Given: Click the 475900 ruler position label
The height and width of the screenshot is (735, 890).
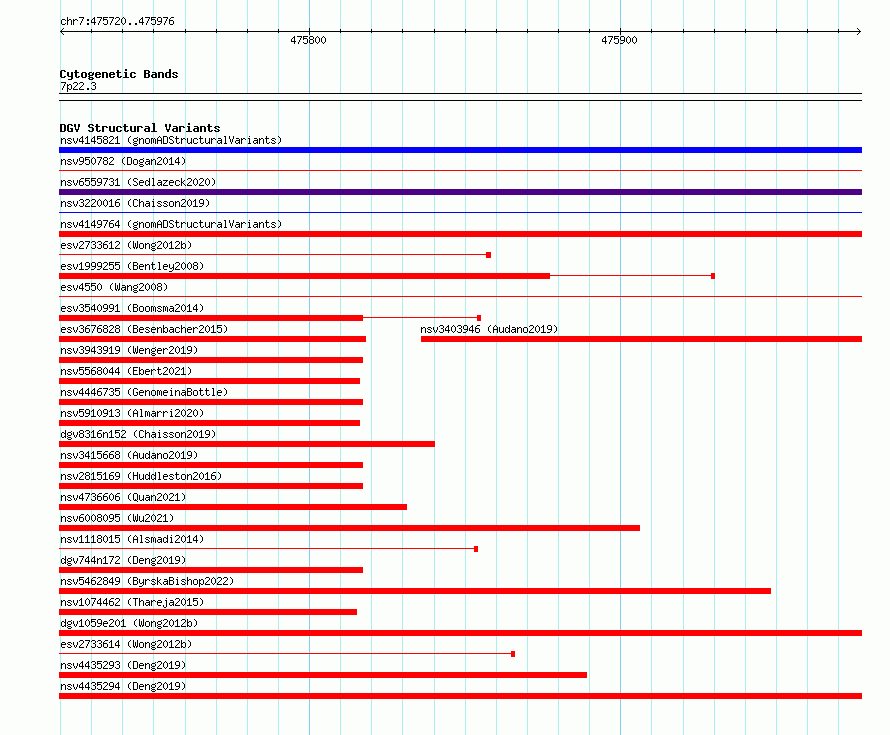Looking at the screenshot, I should [619, 40].
